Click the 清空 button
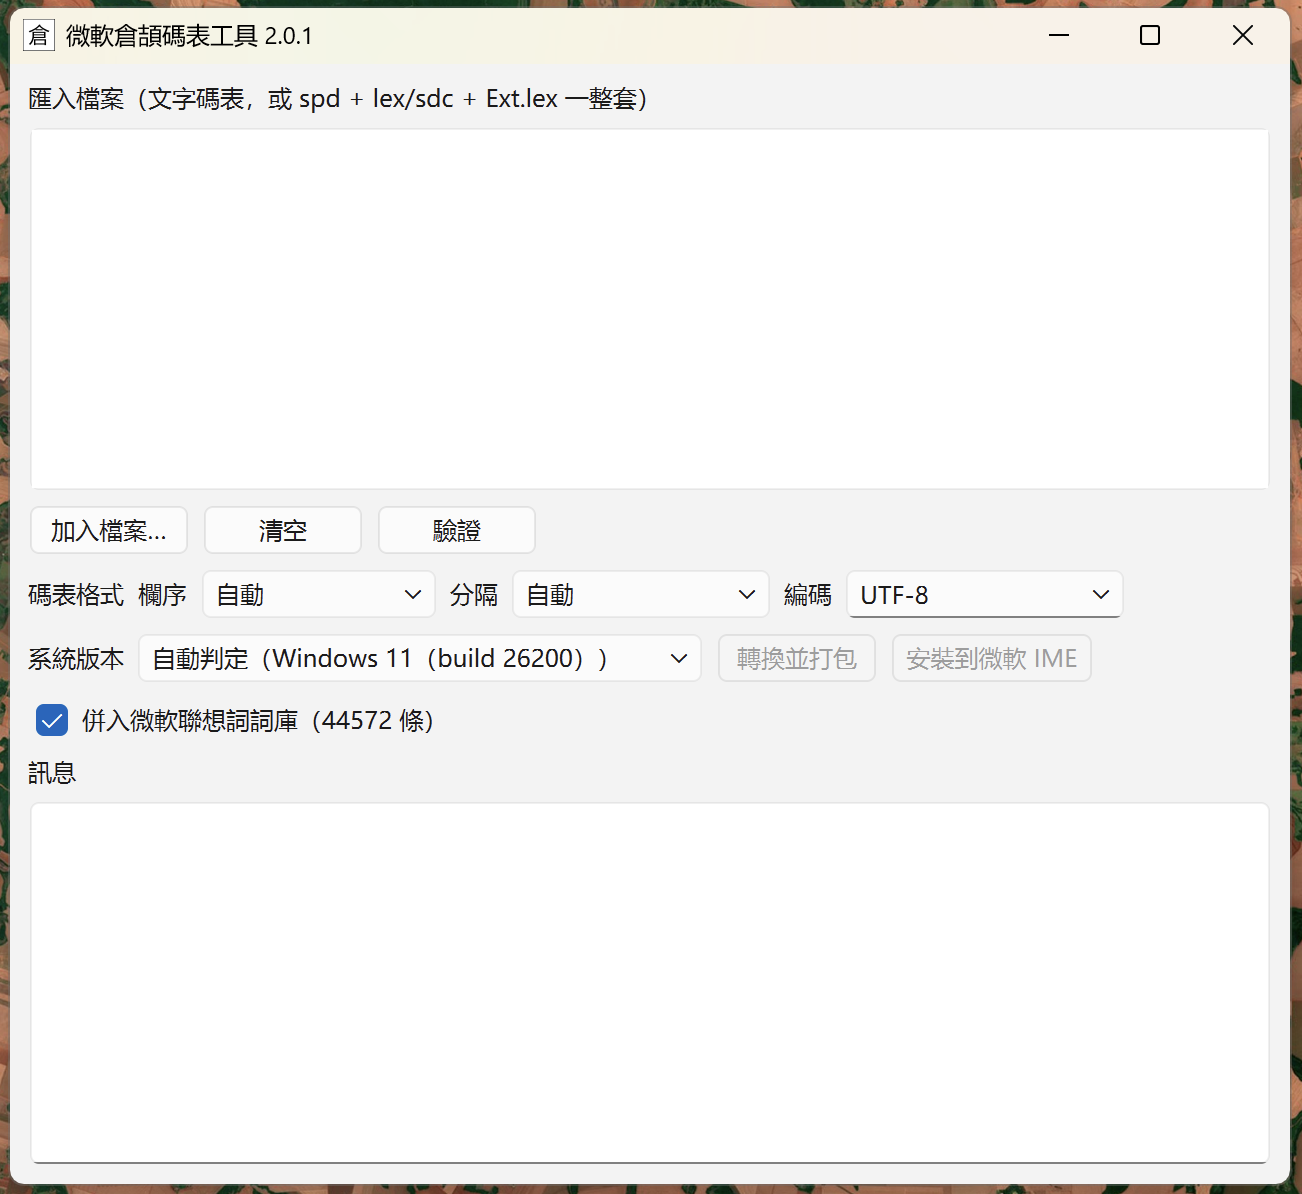 click(x=283, y=530)
